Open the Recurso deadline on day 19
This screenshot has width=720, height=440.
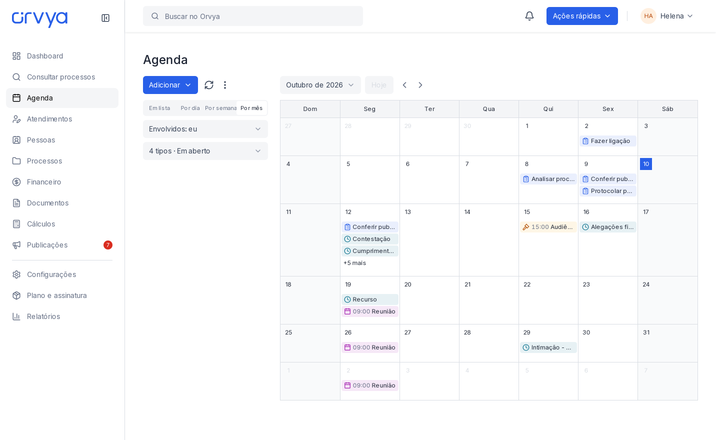click(x=370, y=299)
